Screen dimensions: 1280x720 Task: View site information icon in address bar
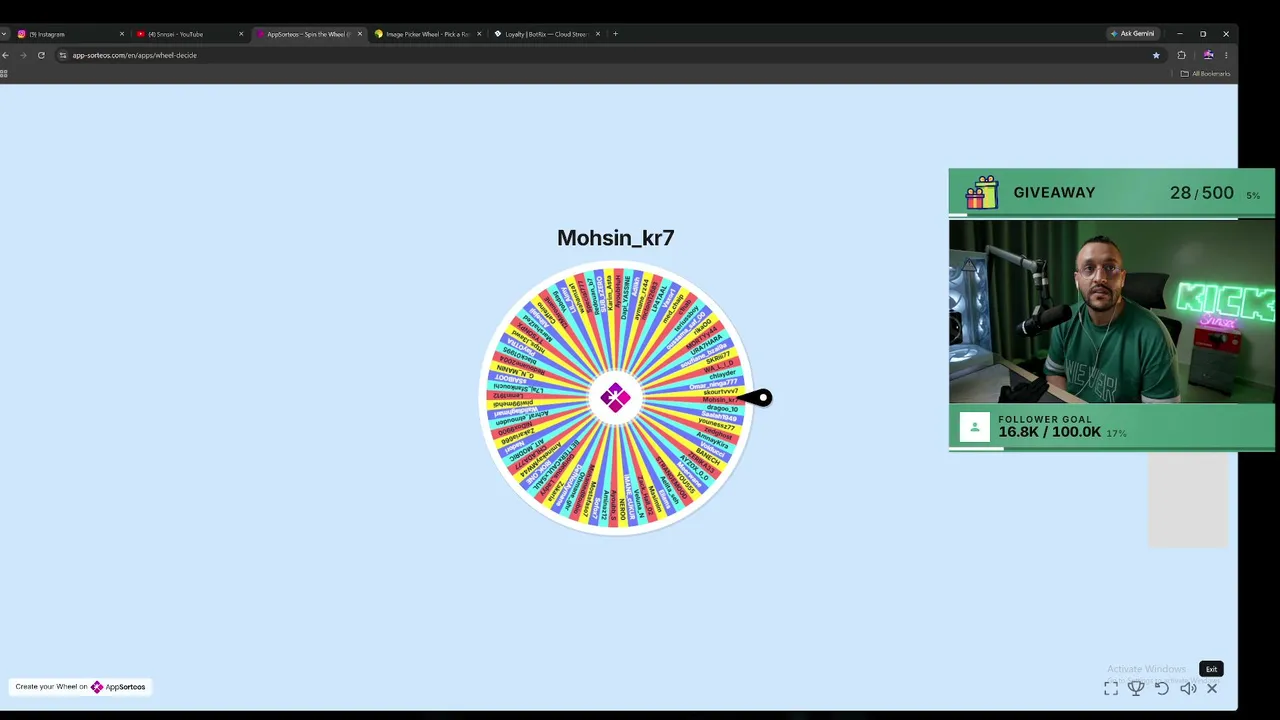tap(63, 55)
